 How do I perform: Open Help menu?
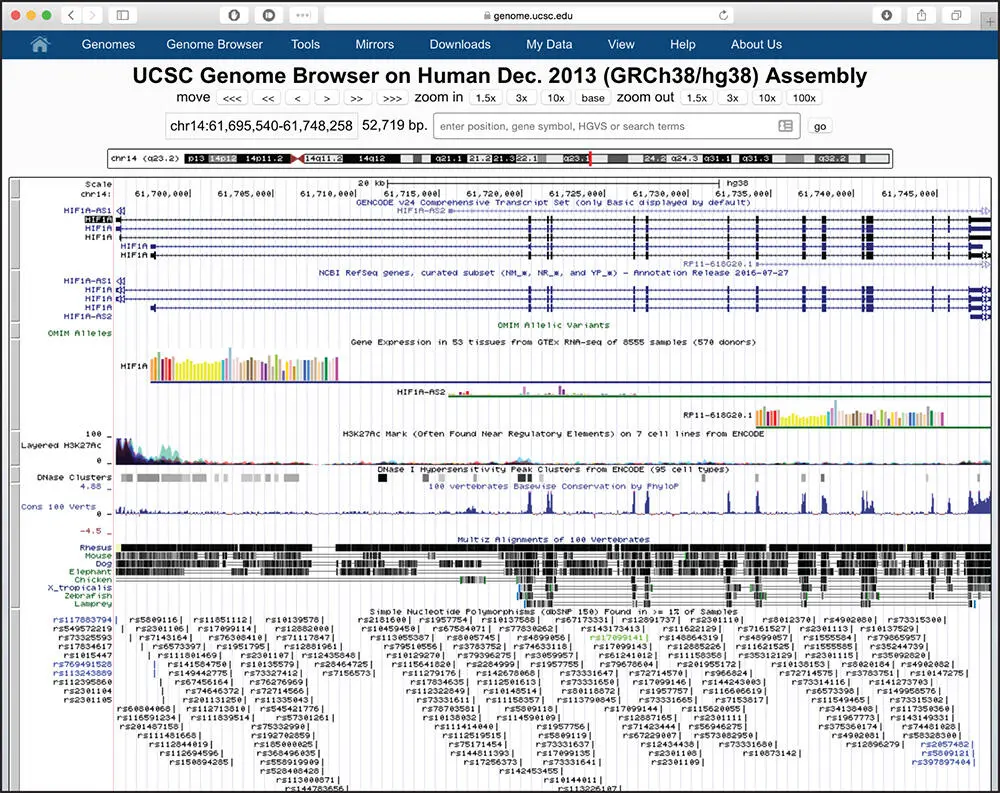pos(682,44)
